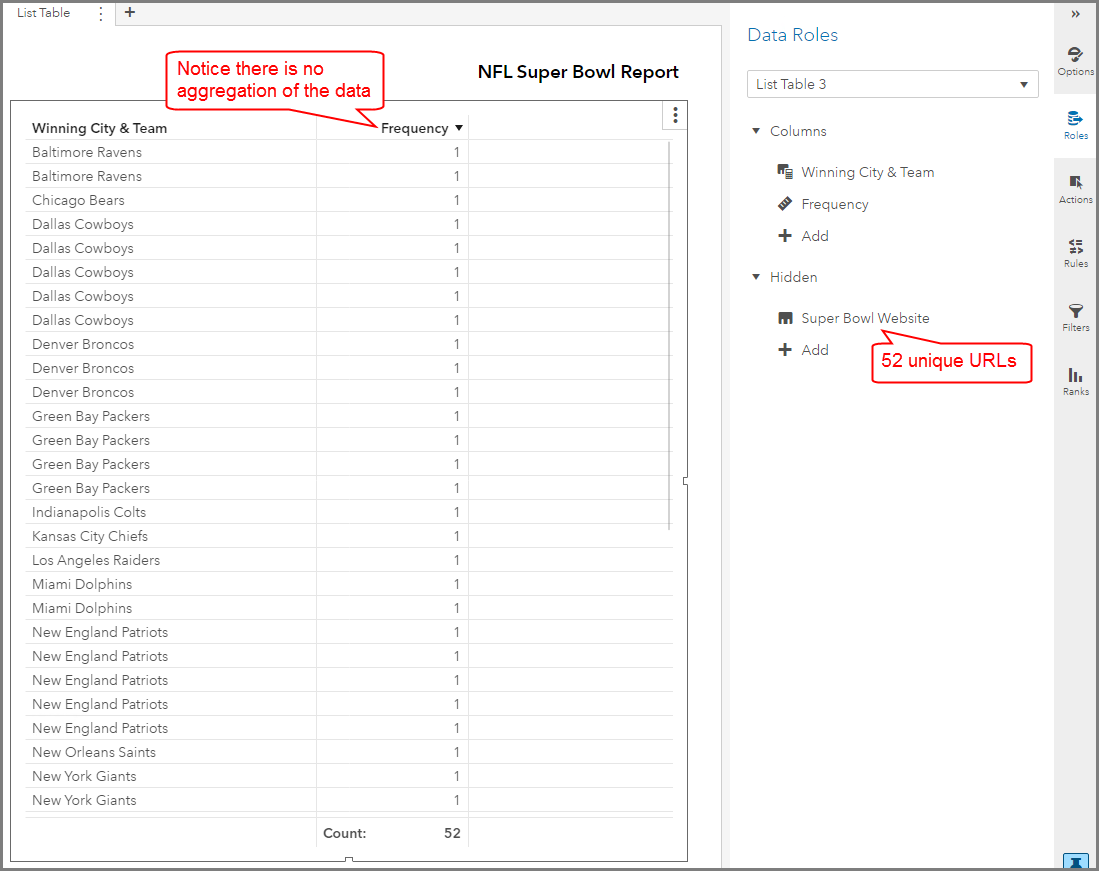Click the plus icon under Hidden
Image resolution: width=1099 pixels, height=871 pixels.
tap(785, 350)
